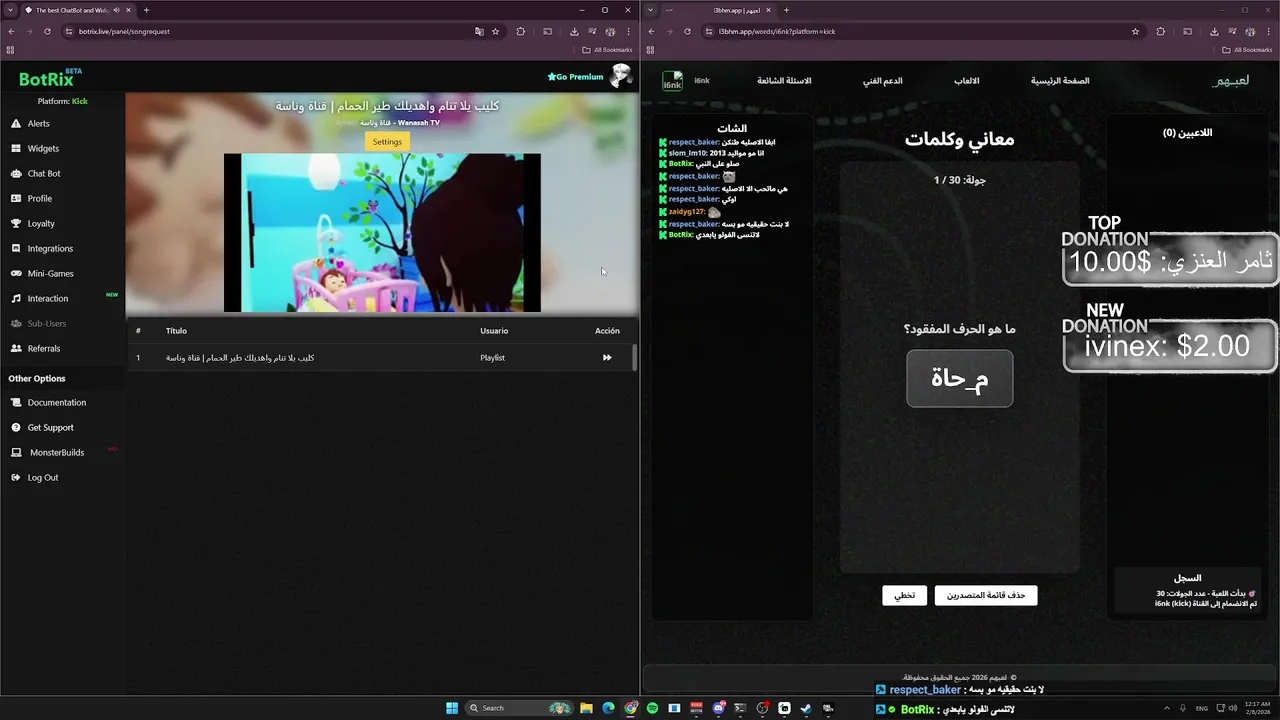Expand tab search in BotRix window

point(9,10)
